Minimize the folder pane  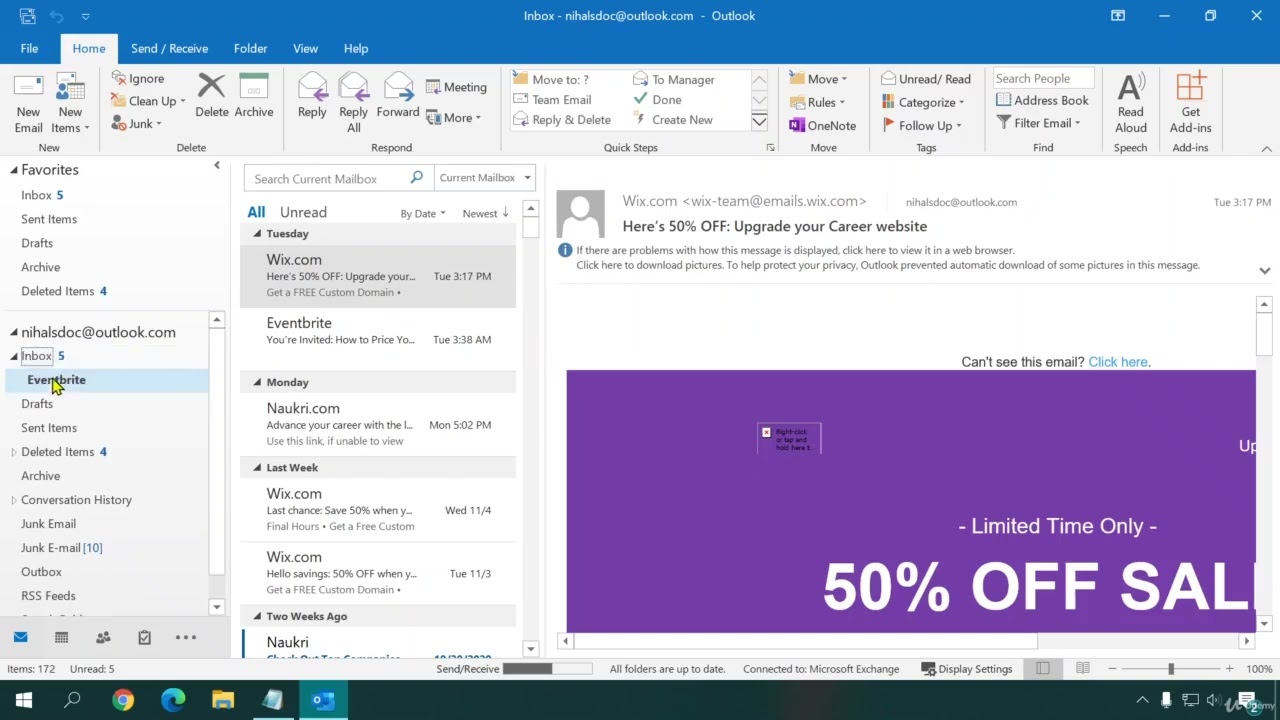[217, 166]
